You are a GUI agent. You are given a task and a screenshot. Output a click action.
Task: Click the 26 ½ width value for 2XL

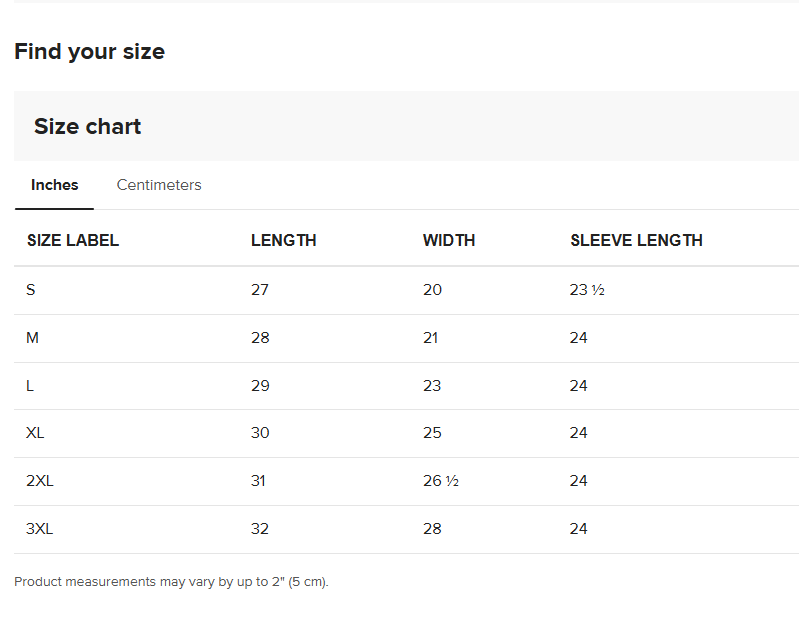[440, 481]
